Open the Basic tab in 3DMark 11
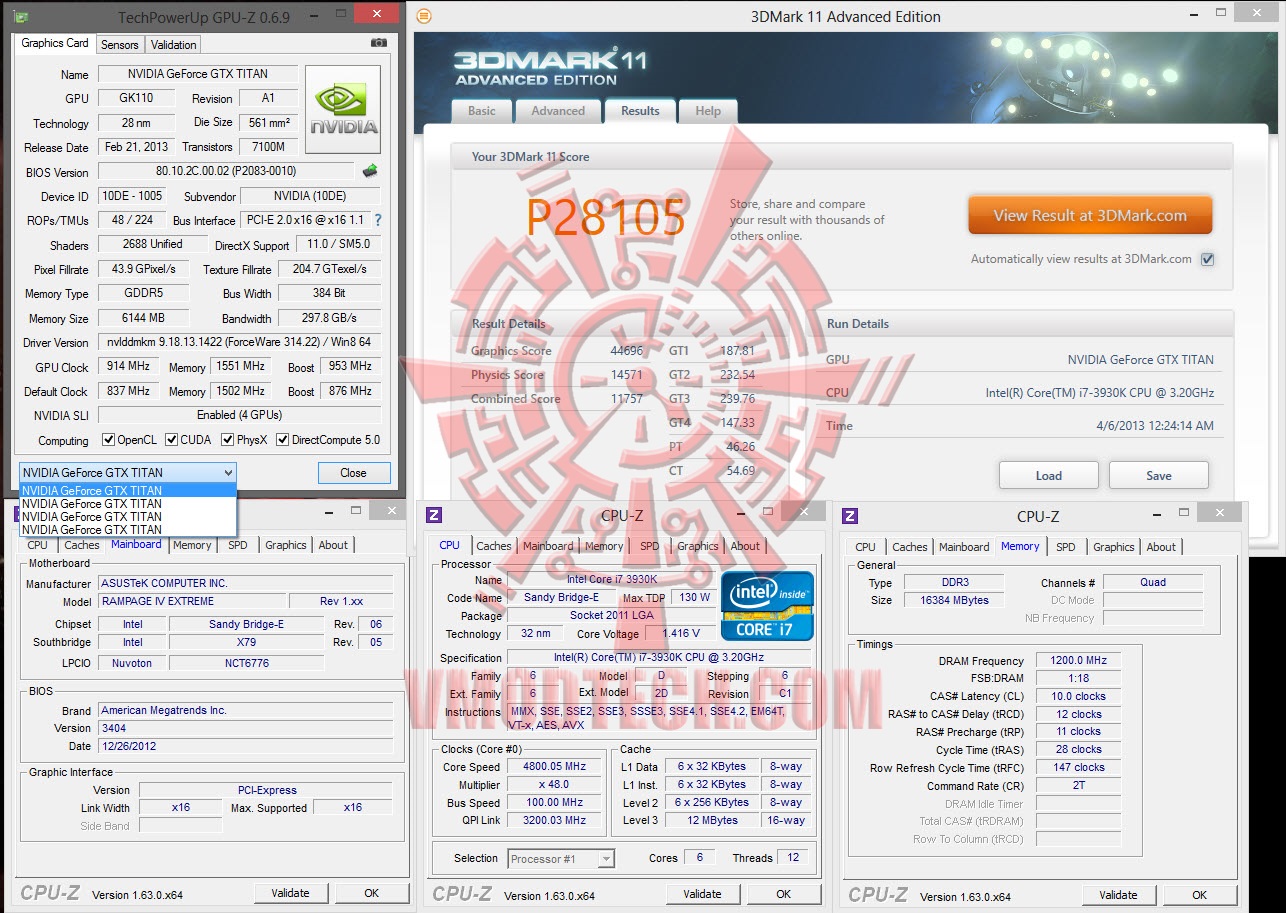 click(481, 111)
